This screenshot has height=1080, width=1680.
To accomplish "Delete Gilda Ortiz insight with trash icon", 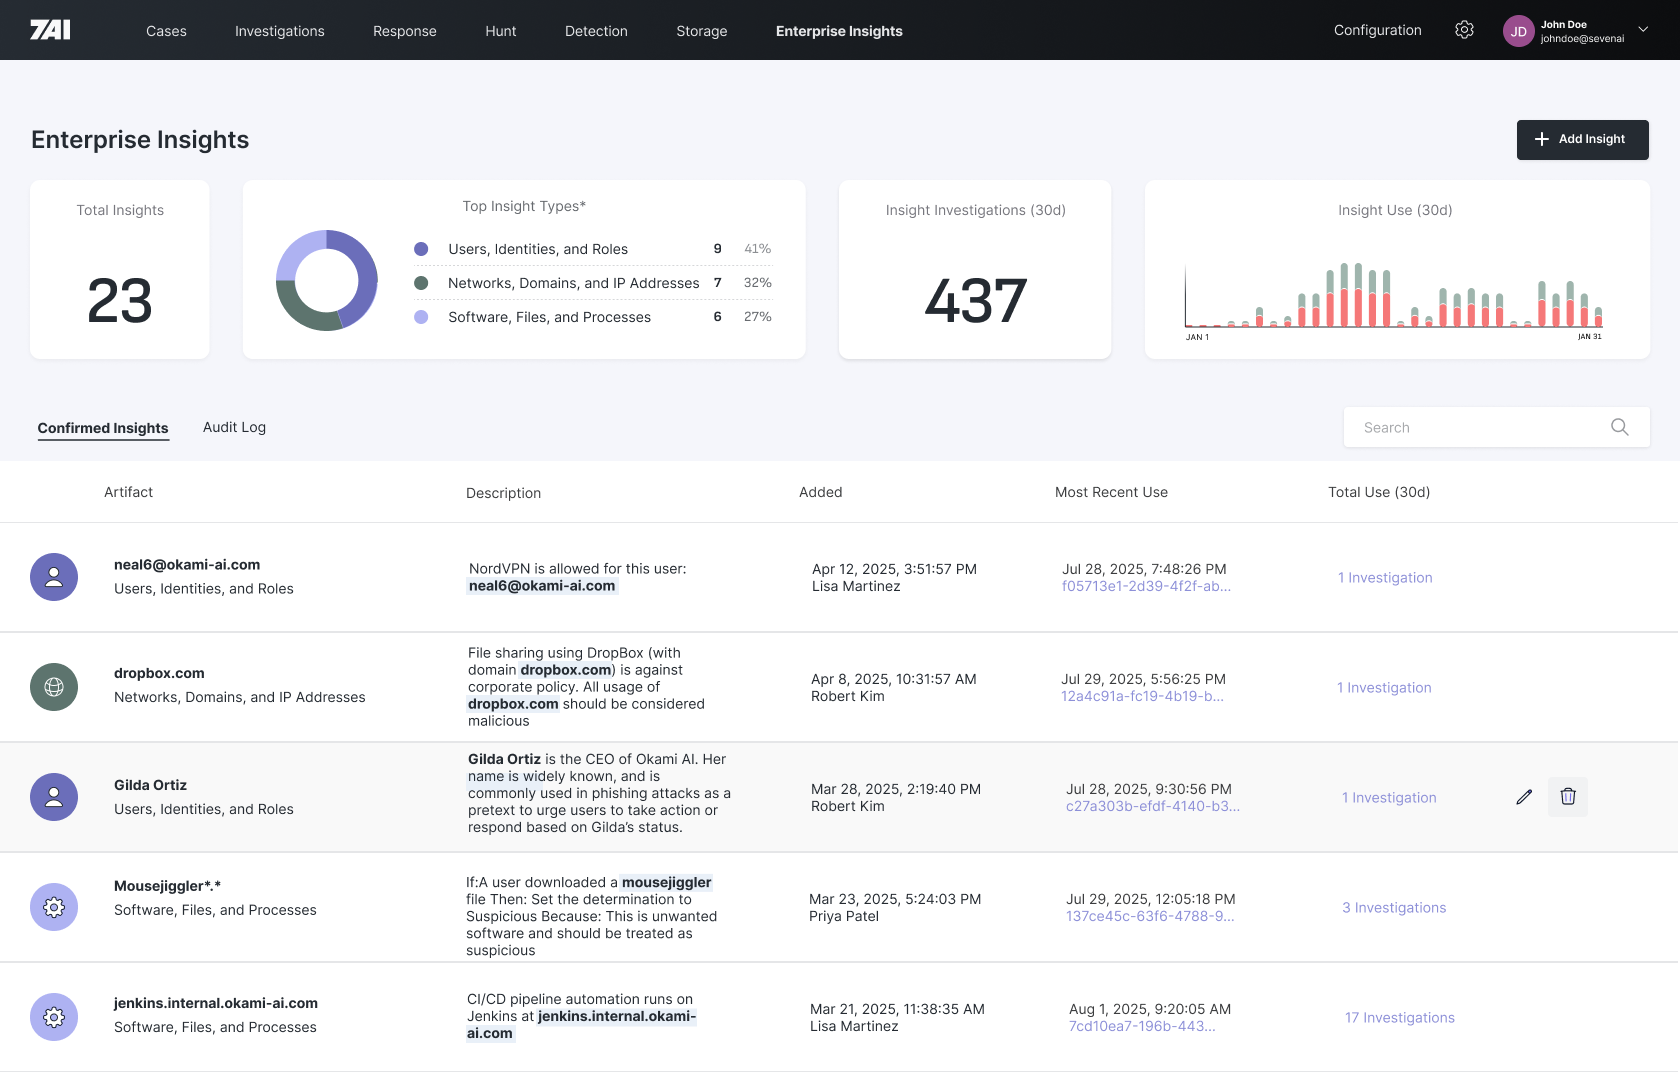I will (x=1568, y=797).
